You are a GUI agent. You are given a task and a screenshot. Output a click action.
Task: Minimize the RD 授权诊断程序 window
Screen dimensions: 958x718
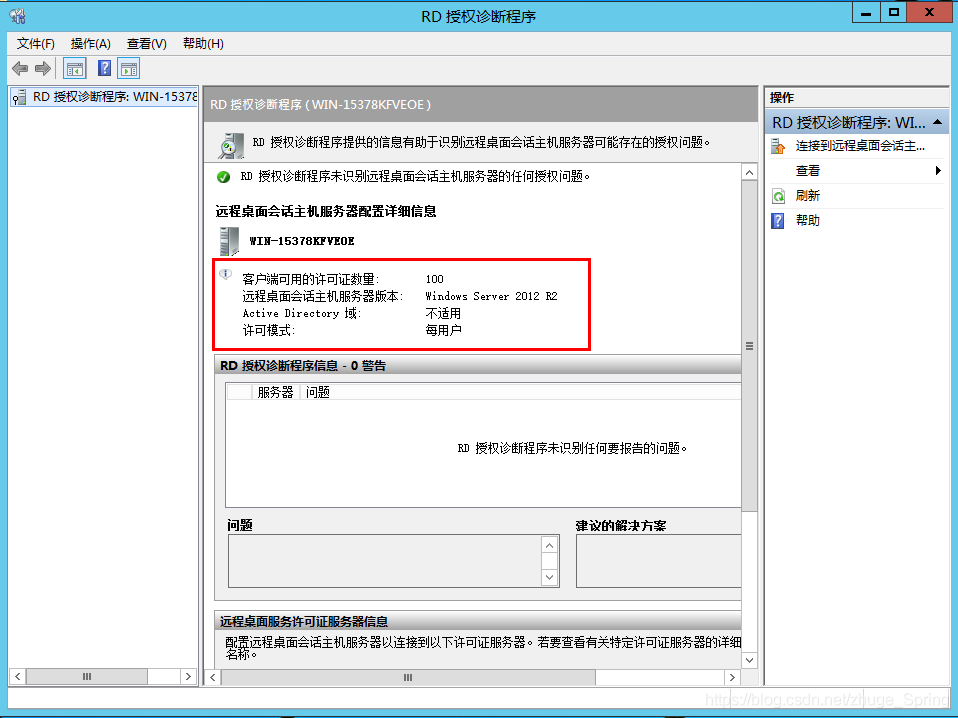866,12
